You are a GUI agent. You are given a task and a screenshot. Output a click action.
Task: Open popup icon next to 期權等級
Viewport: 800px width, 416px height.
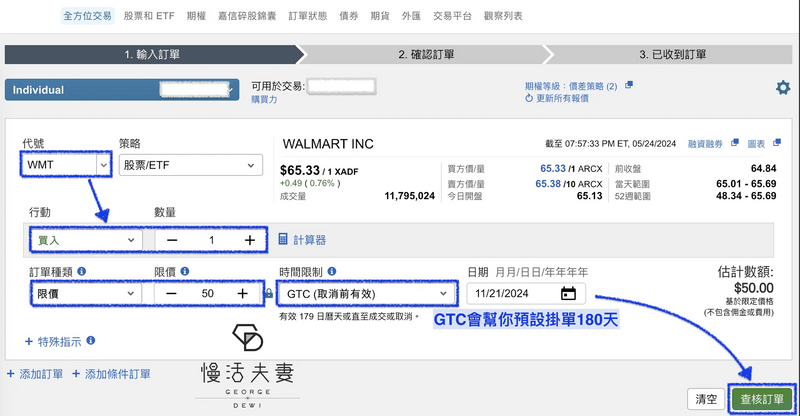pyautogui.click(x=629, y=85)
